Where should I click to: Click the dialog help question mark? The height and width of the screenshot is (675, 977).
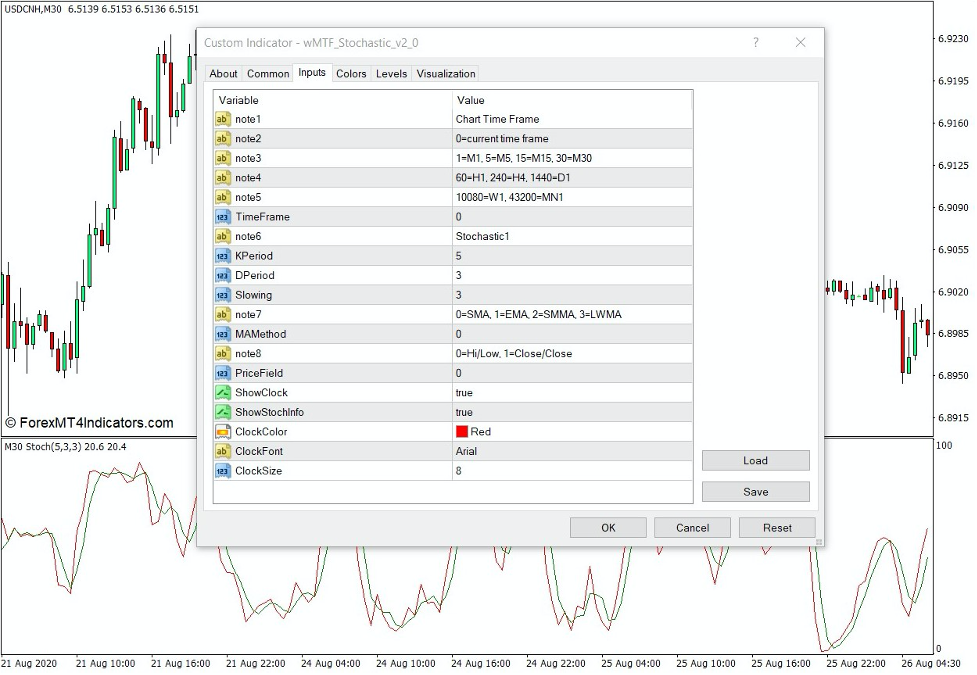click(x=756, y=43)
